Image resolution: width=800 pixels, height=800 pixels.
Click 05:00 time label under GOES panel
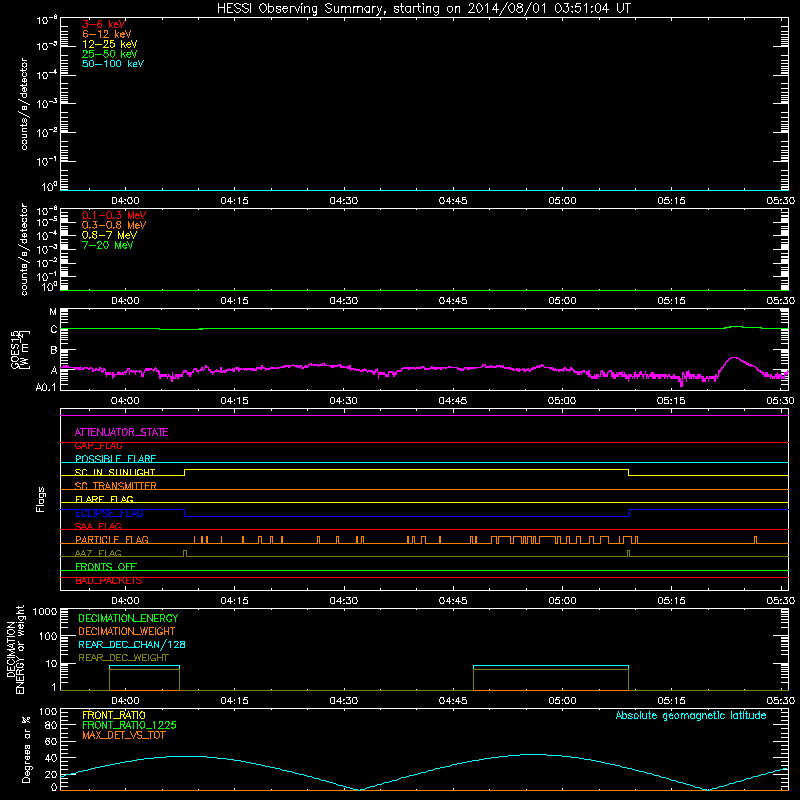click(562, 401)
